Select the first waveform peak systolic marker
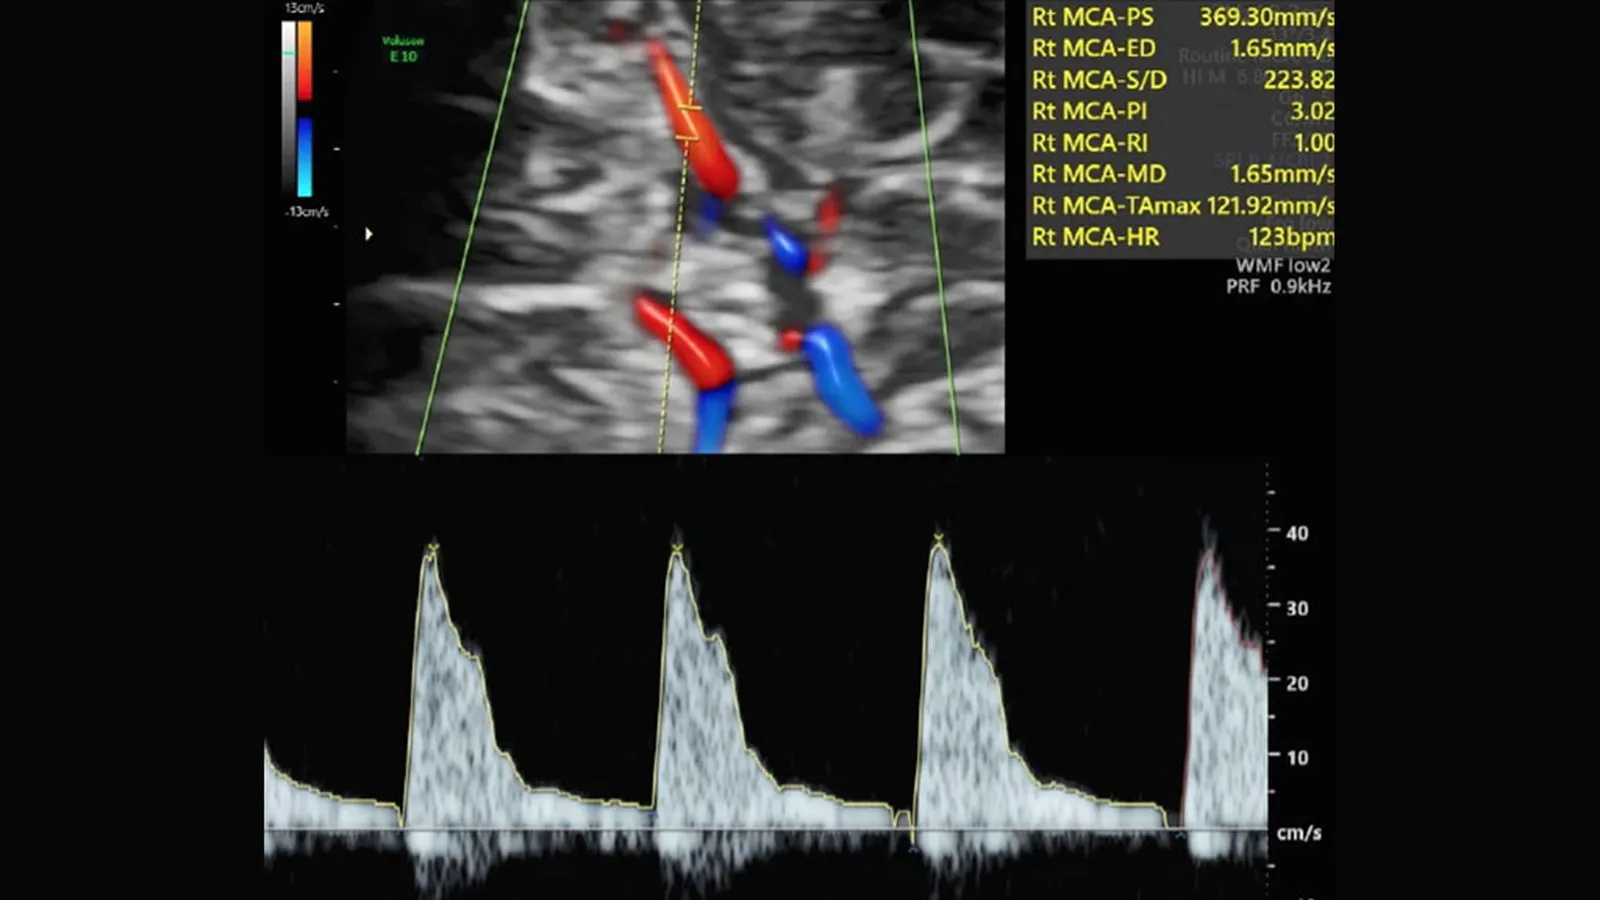This screenshot has width=1600, height=900. [432, 548]
